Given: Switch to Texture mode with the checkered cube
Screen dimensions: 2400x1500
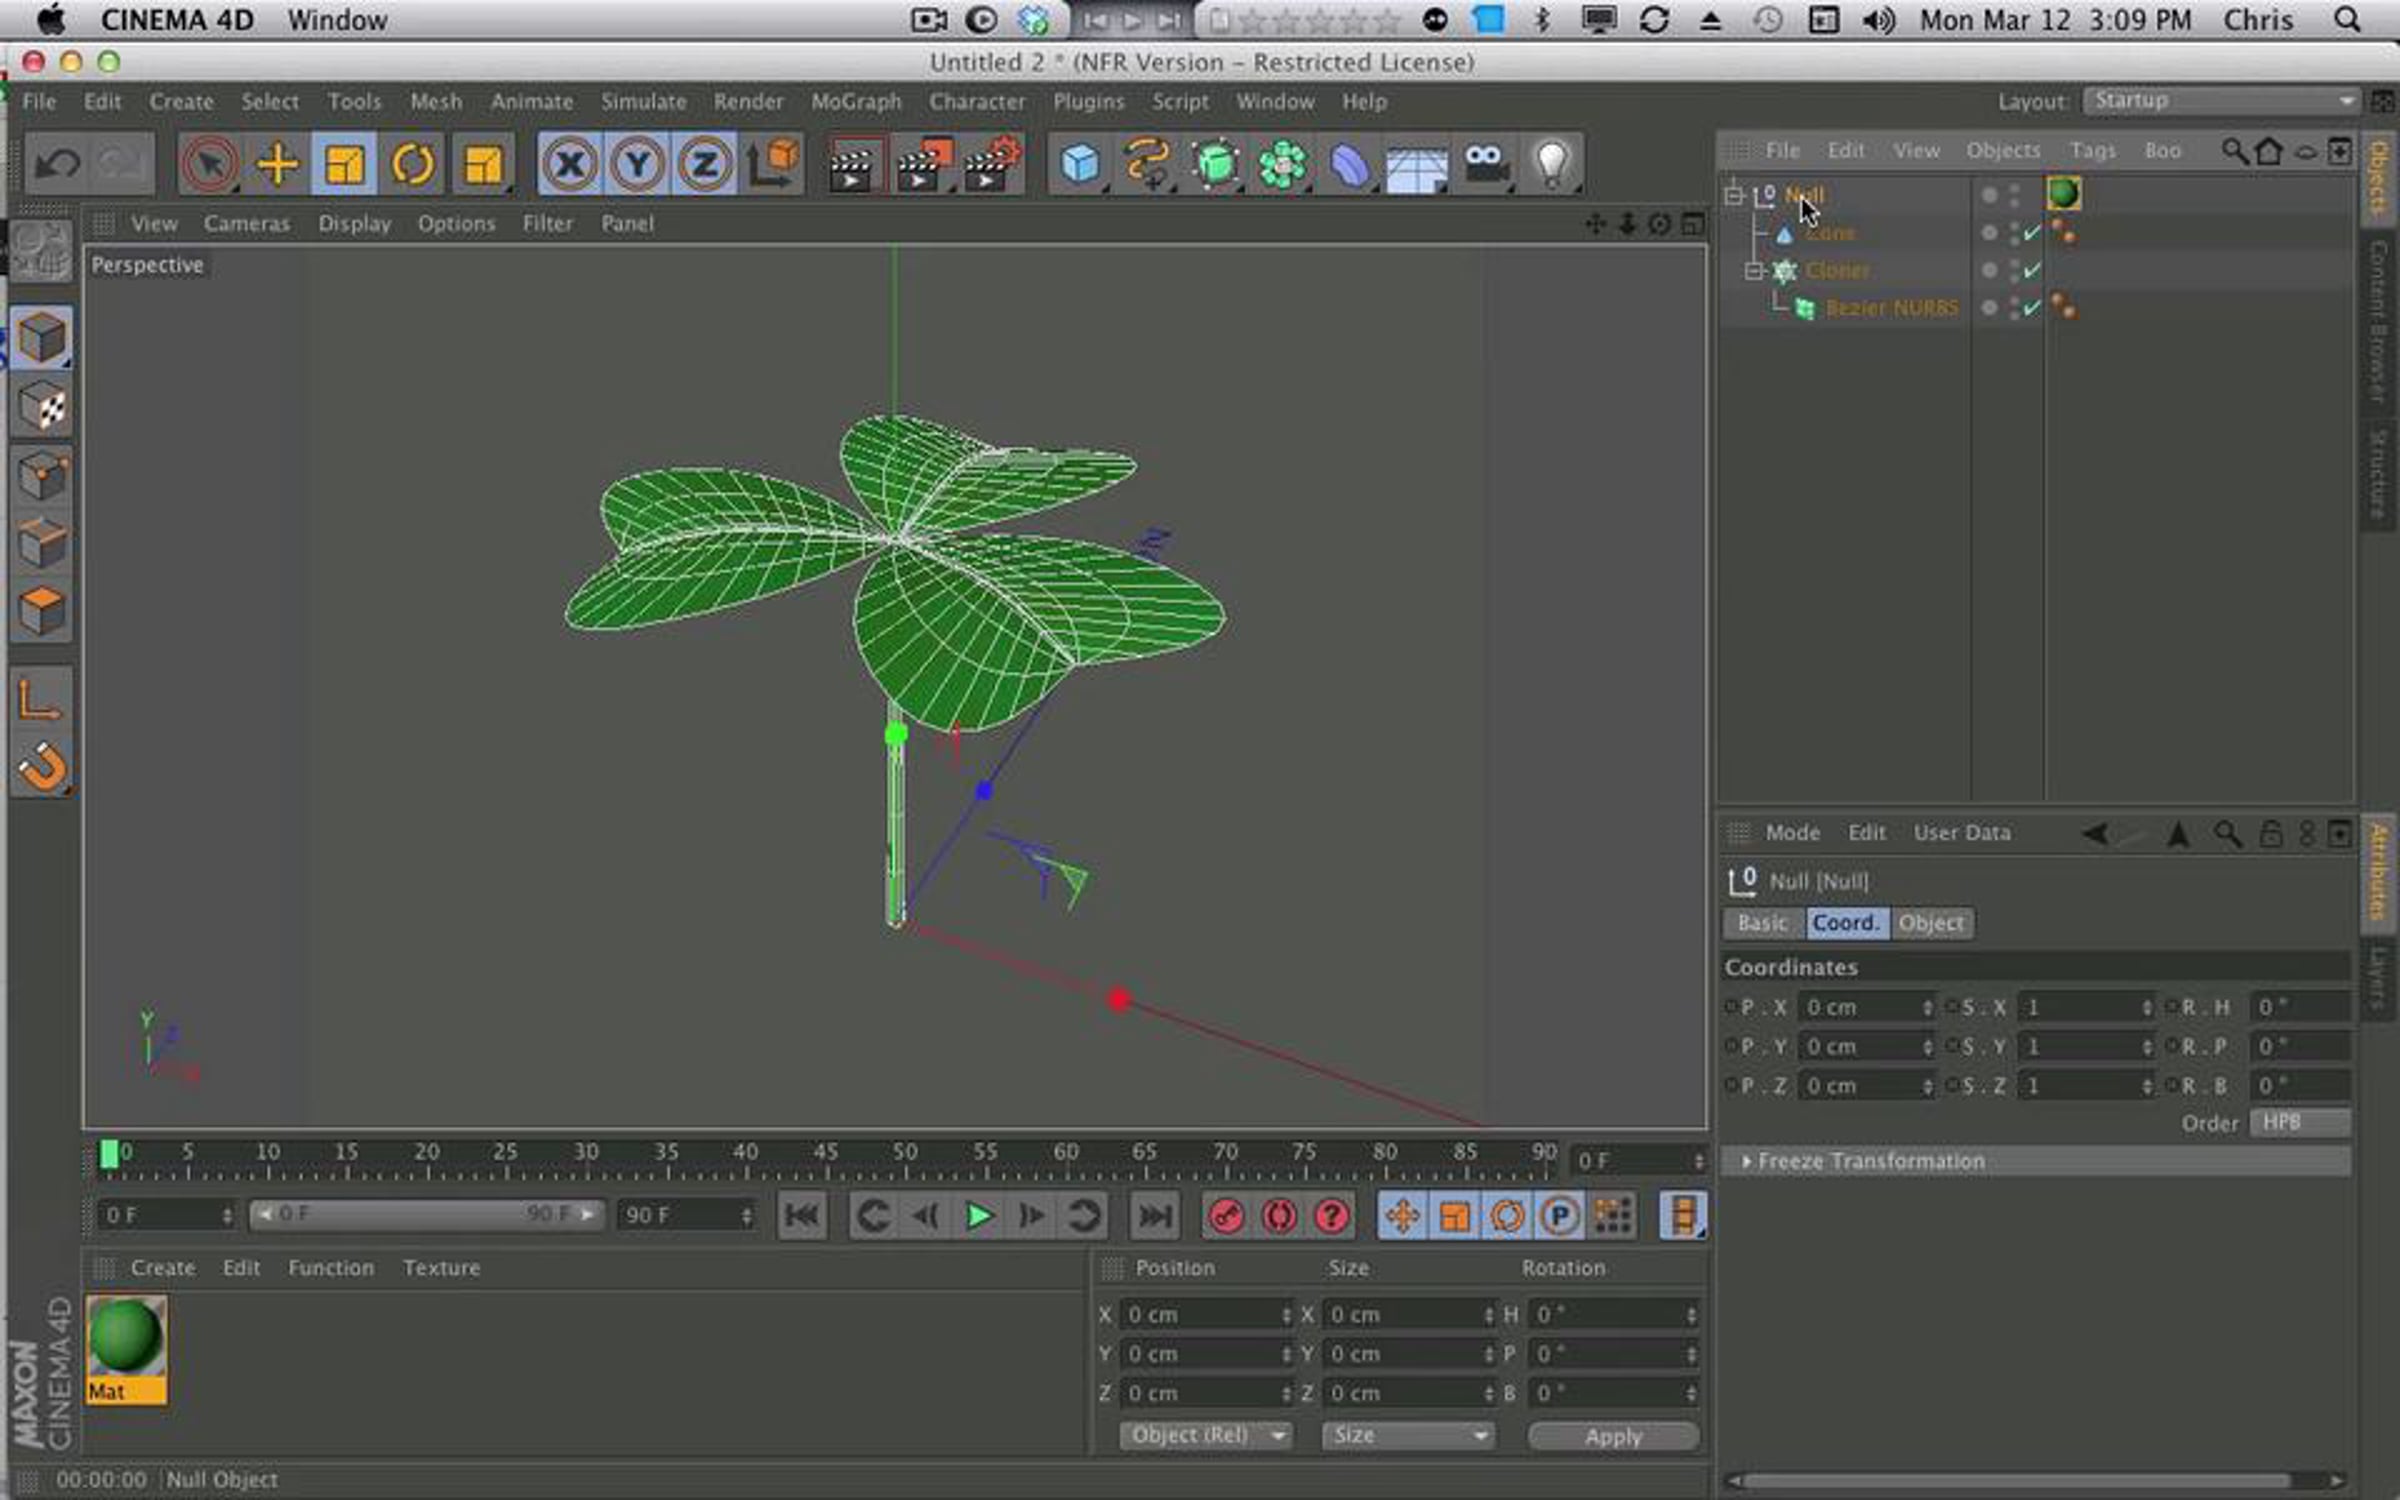Looking at the screenshot, I should click(41, 406).
